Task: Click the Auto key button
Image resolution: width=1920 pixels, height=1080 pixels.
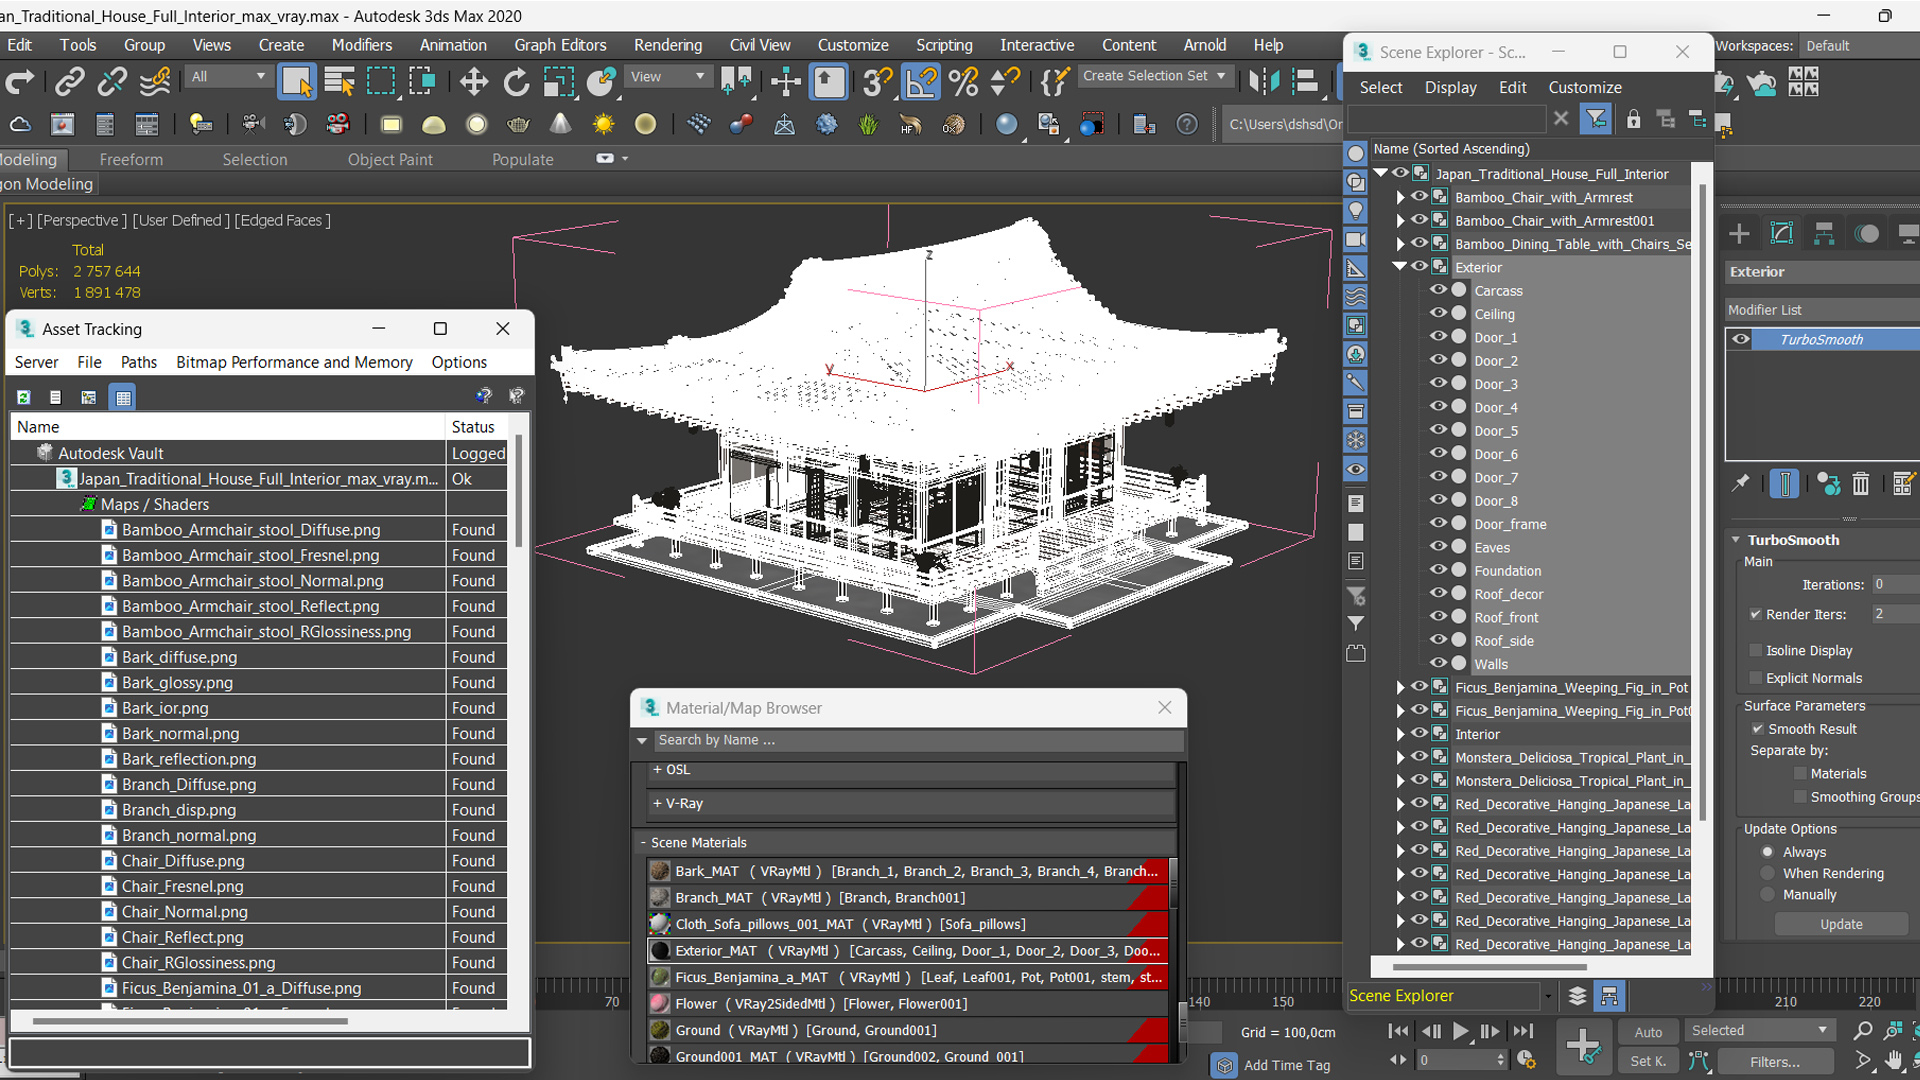Action: click(x=1648, y=1032)
